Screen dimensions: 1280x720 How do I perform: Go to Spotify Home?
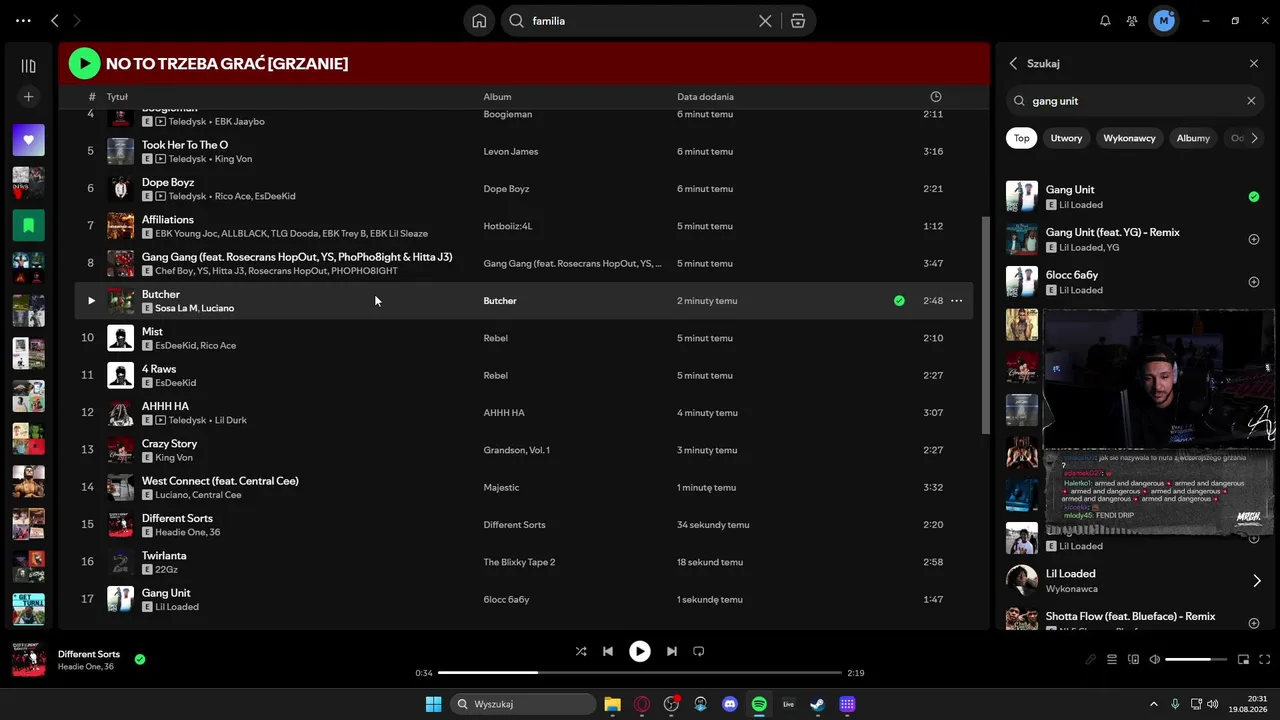[480, 21]
